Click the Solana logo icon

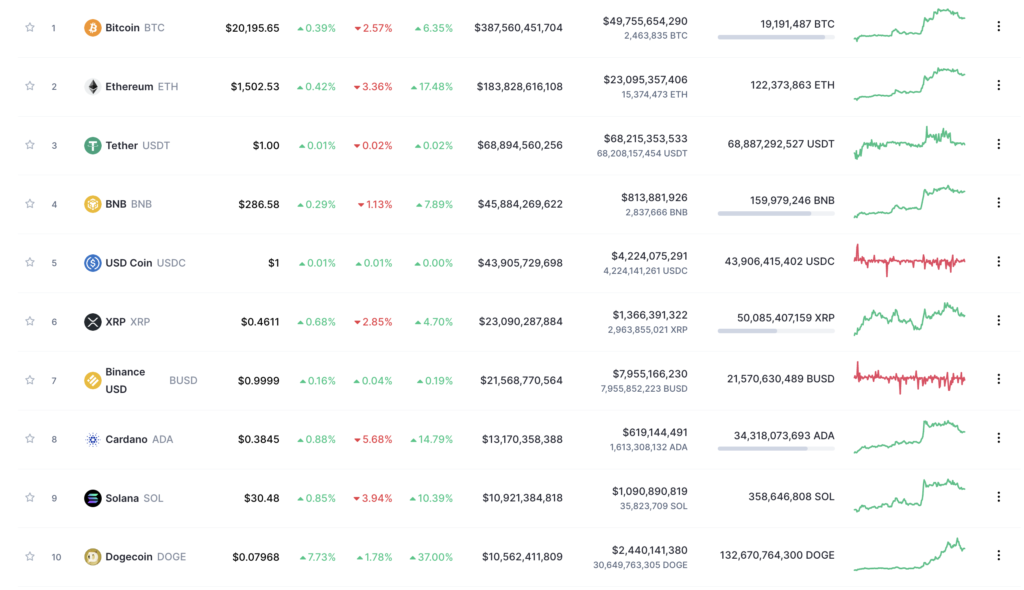click(93, 498)
